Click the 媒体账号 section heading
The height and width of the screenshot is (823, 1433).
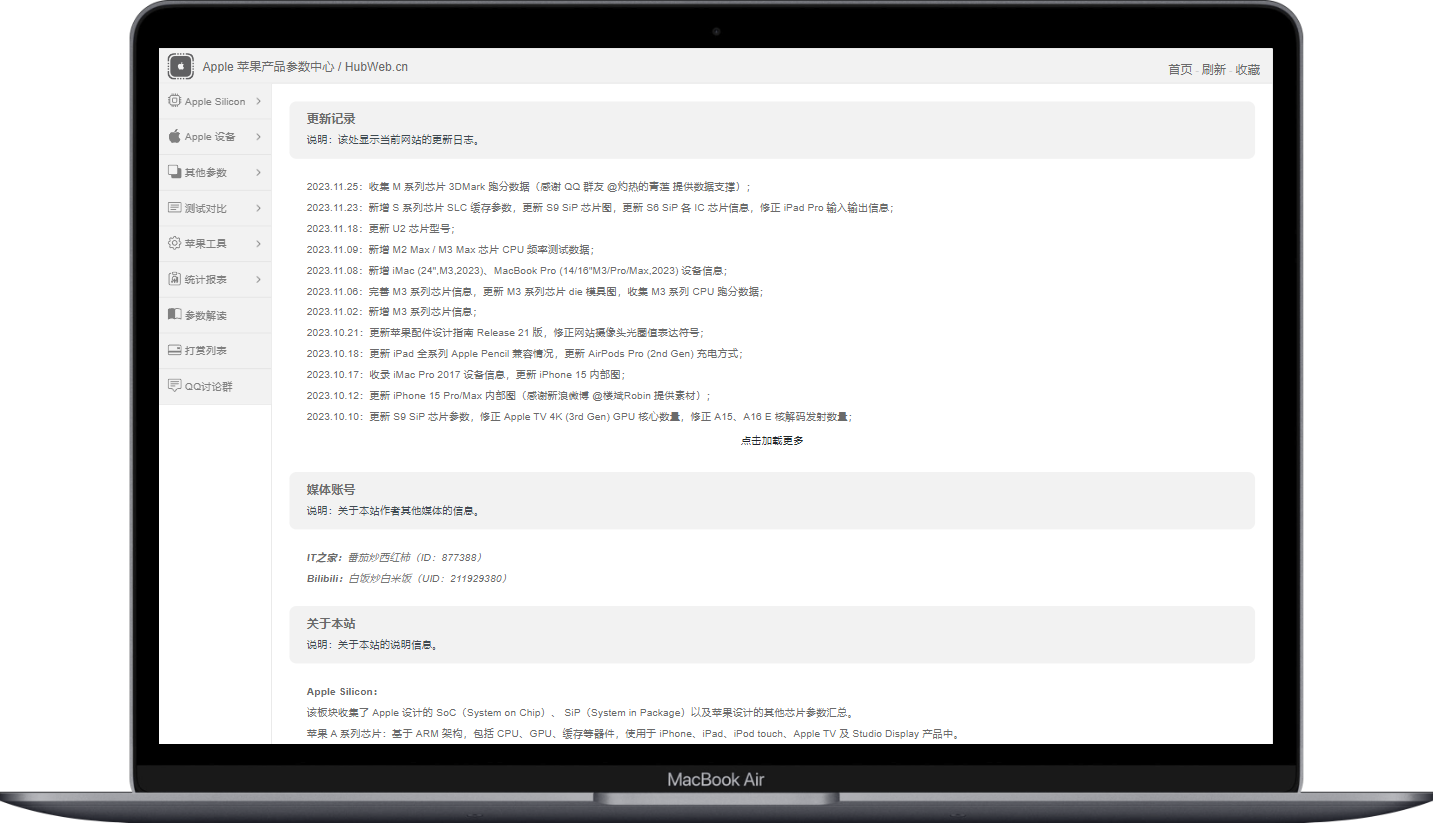coord(331,490)
